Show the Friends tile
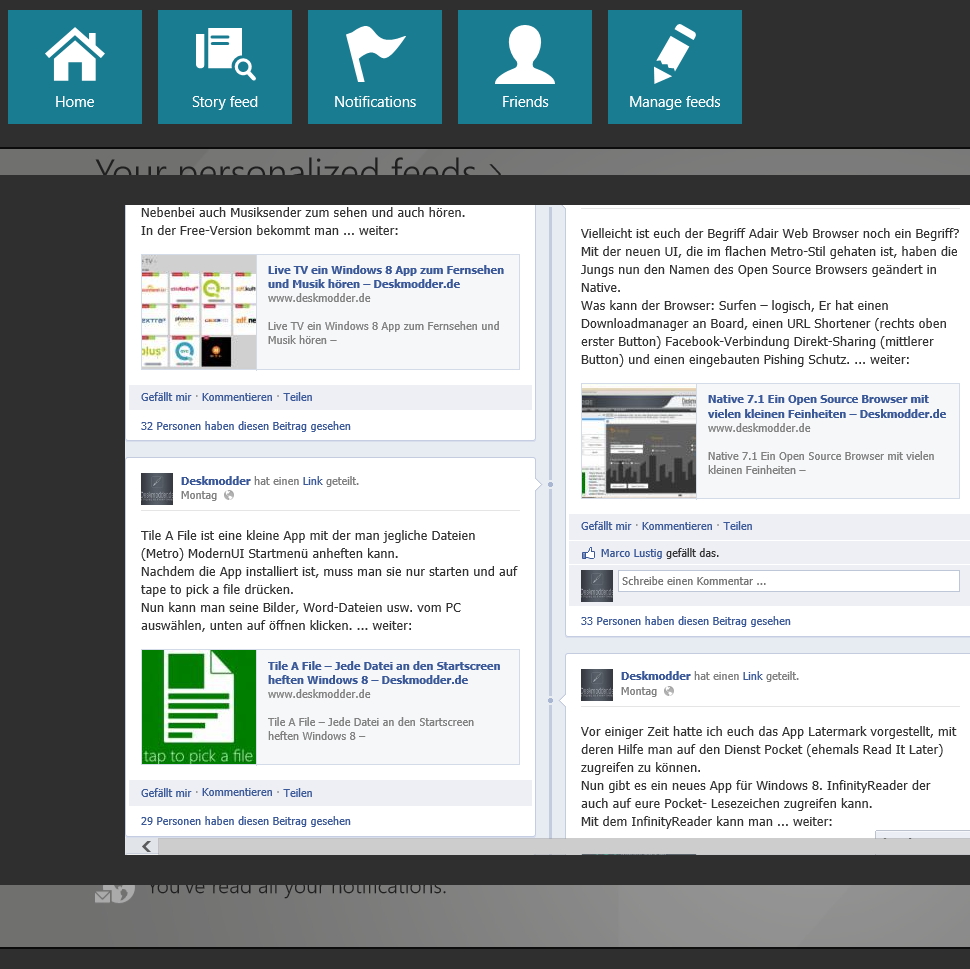The height and width of the screenshot is (969, 970). (x=525, y=67)
